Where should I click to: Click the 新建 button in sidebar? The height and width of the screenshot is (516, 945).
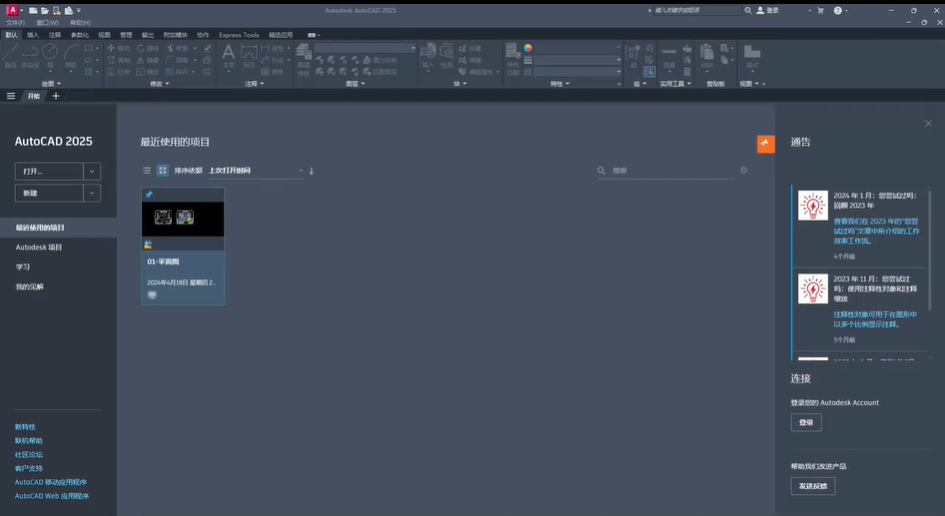[49, 193]
